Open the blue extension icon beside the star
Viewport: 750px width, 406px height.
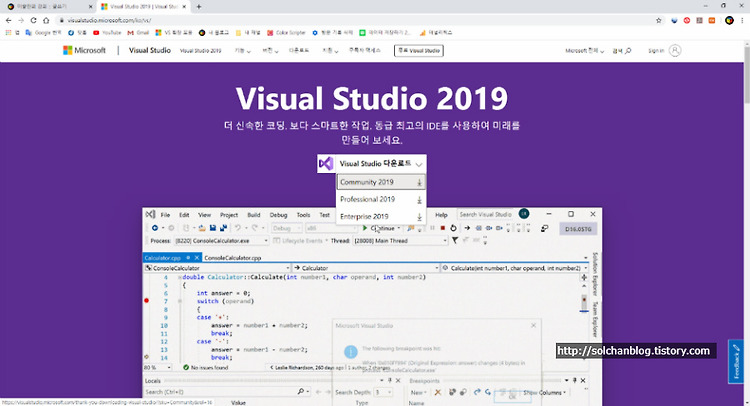tap(674, 20)
